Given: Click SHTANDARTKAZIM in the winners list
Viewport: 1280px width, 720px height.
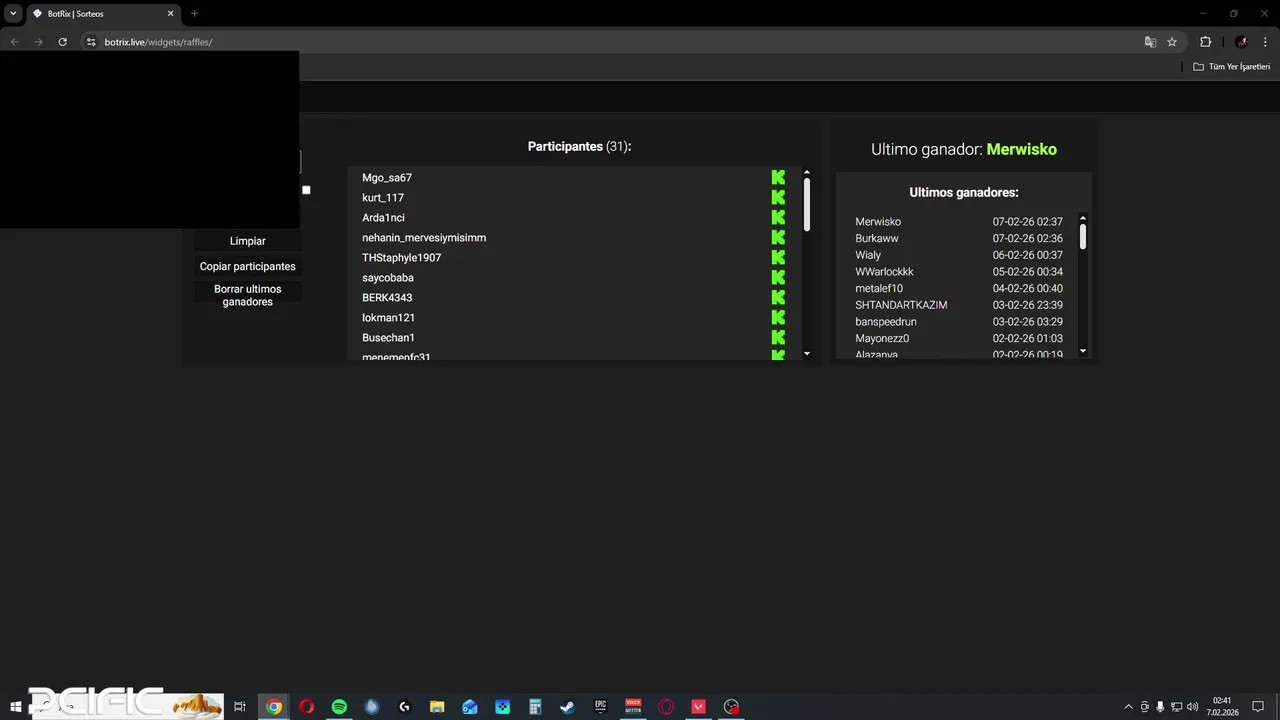Looking at the screenshot, I should 901,305.
